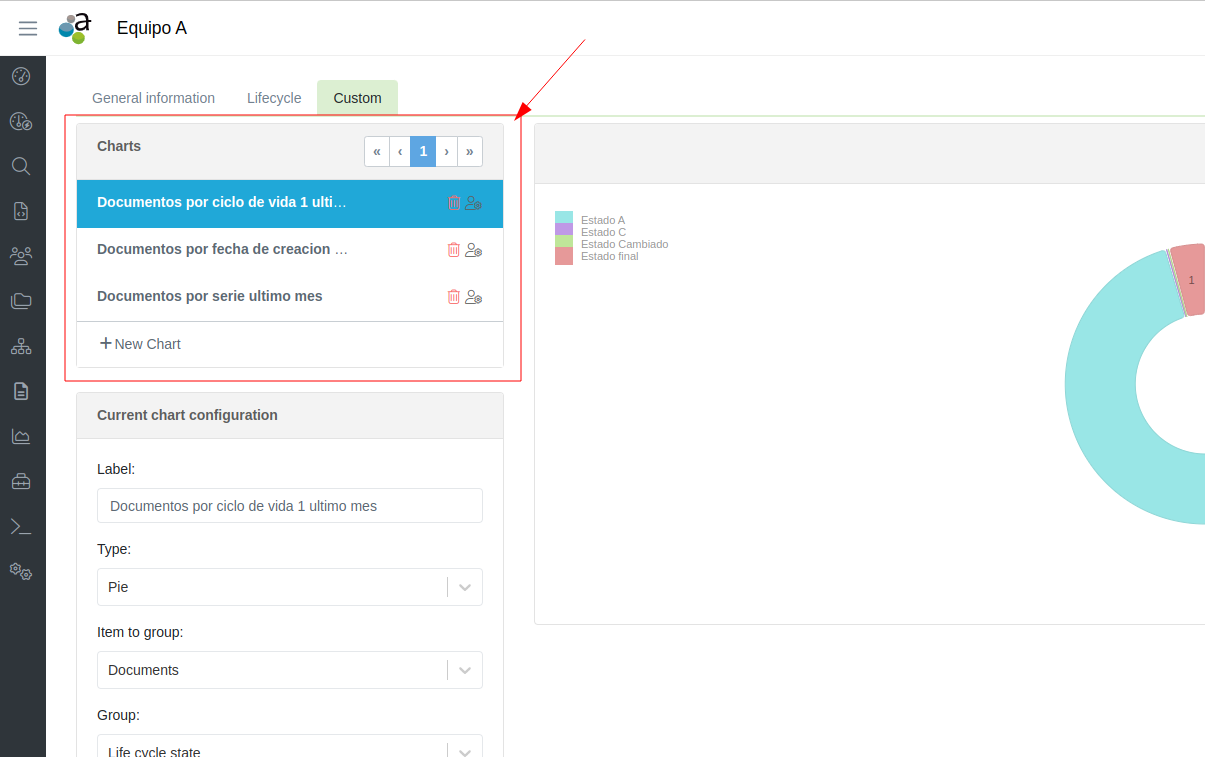The image size is (1205, 757).
Task: Open the folders icon in sidebar
Action: [21, 301]
